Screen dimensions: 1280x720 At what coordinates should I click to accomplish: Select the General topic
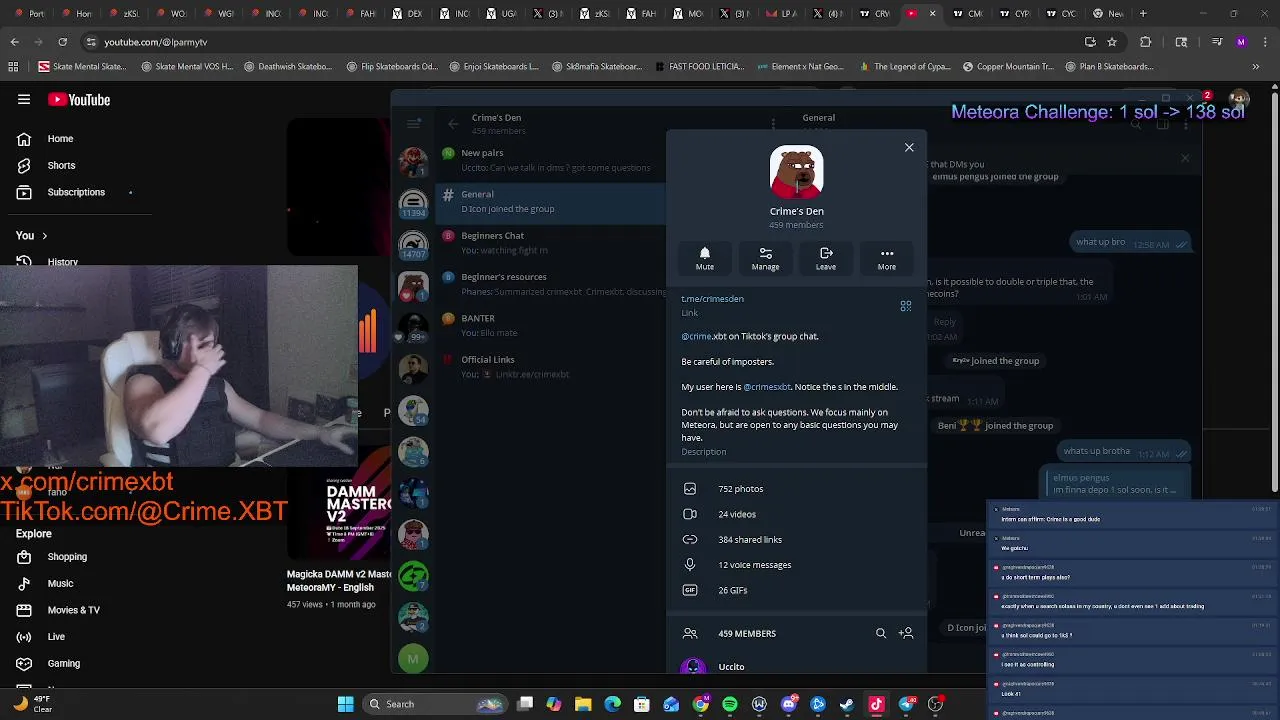[550, 201]
